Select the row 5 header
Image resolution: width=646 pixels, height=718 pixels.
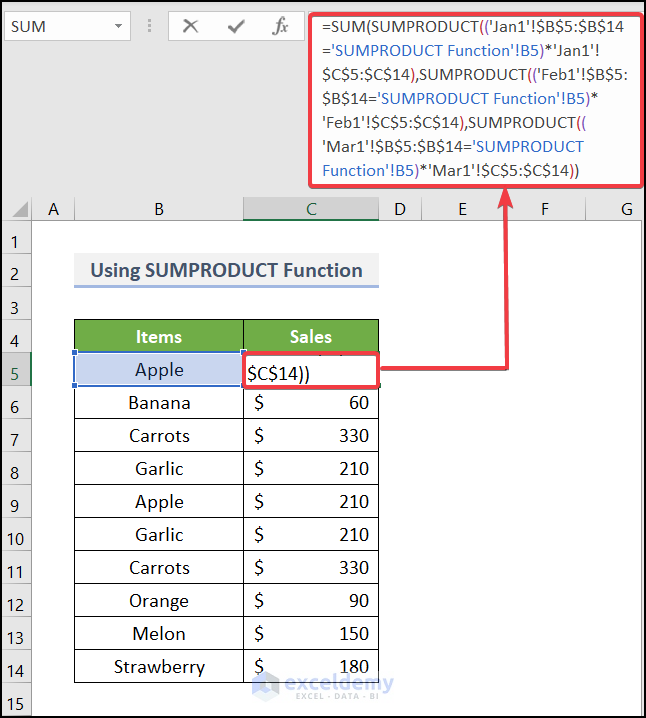coord(16,373)
